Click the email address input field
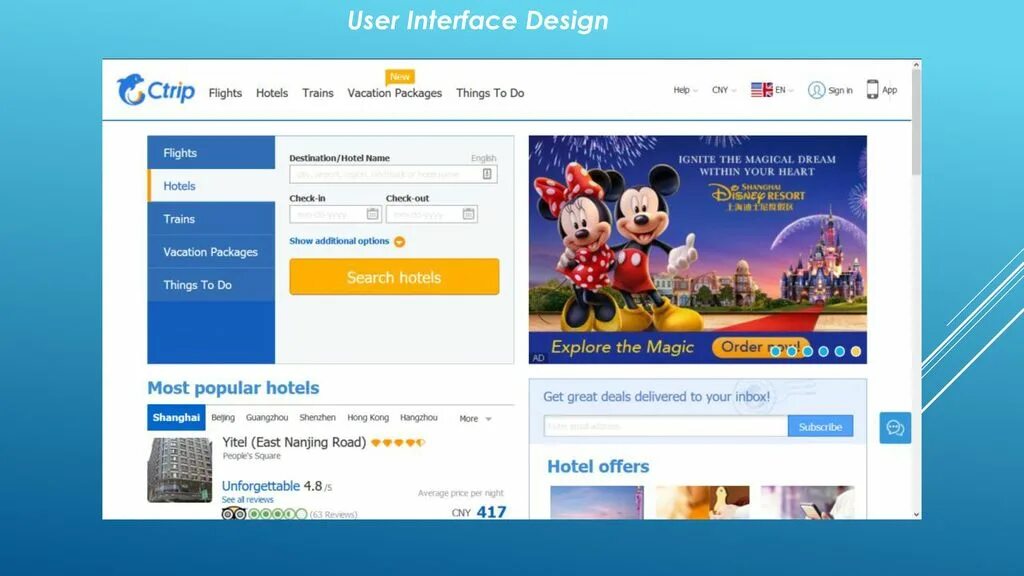 pos(665,426)
